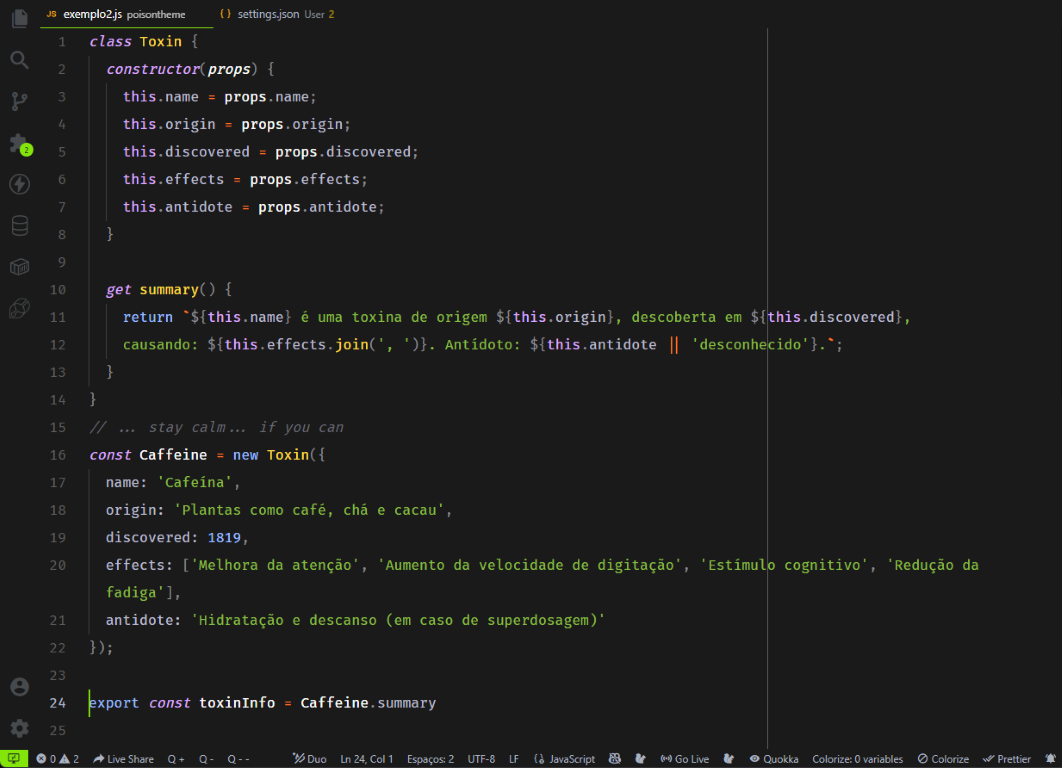This screenshot has height=768, width=1062.
Task: Click the 'Caffeine' constant on line 16
Action: 173,455
